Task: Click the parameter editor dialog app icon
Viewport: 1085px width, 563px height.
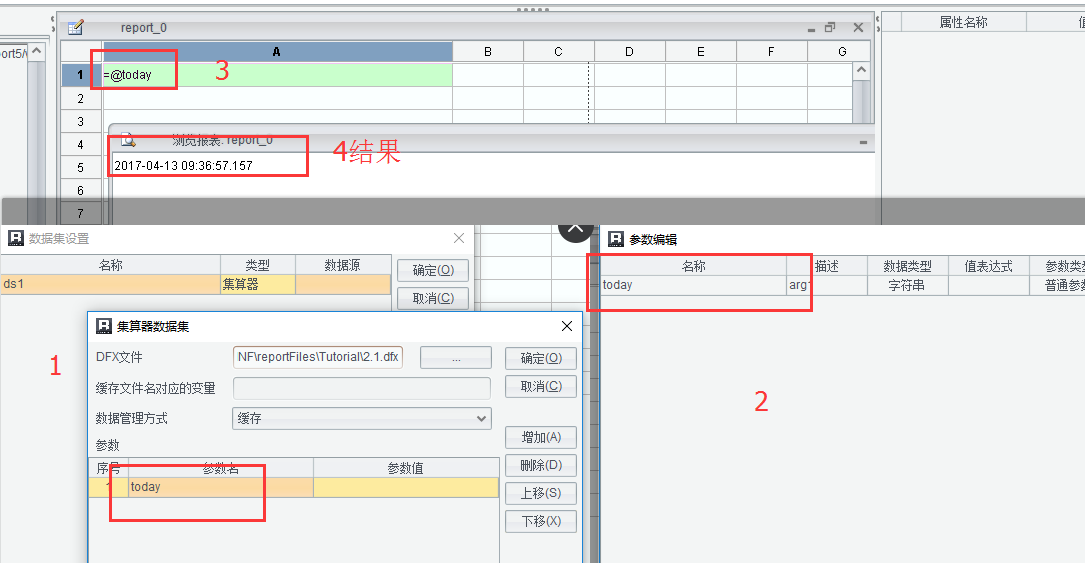Action: point(616,239)
